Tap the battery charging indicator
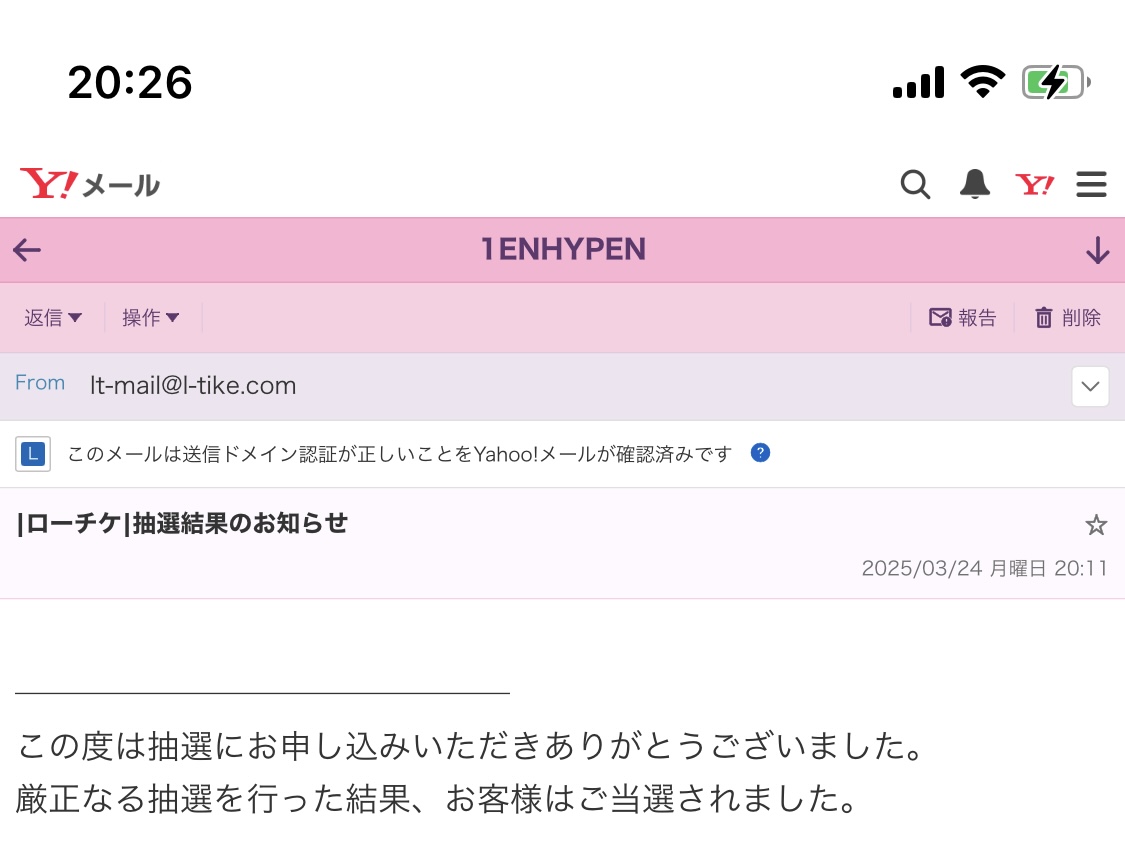 tap(1055, 82)
